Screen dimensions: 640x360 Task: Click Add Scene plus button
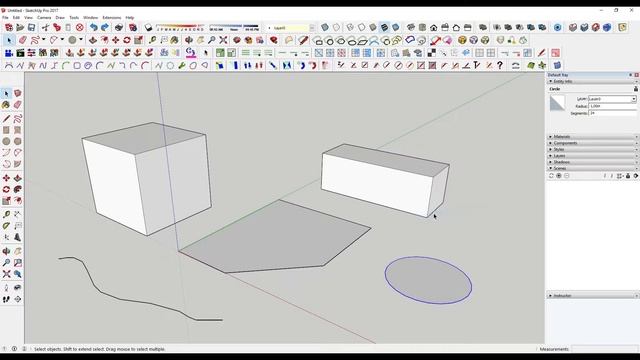click(x=559, y=176)
